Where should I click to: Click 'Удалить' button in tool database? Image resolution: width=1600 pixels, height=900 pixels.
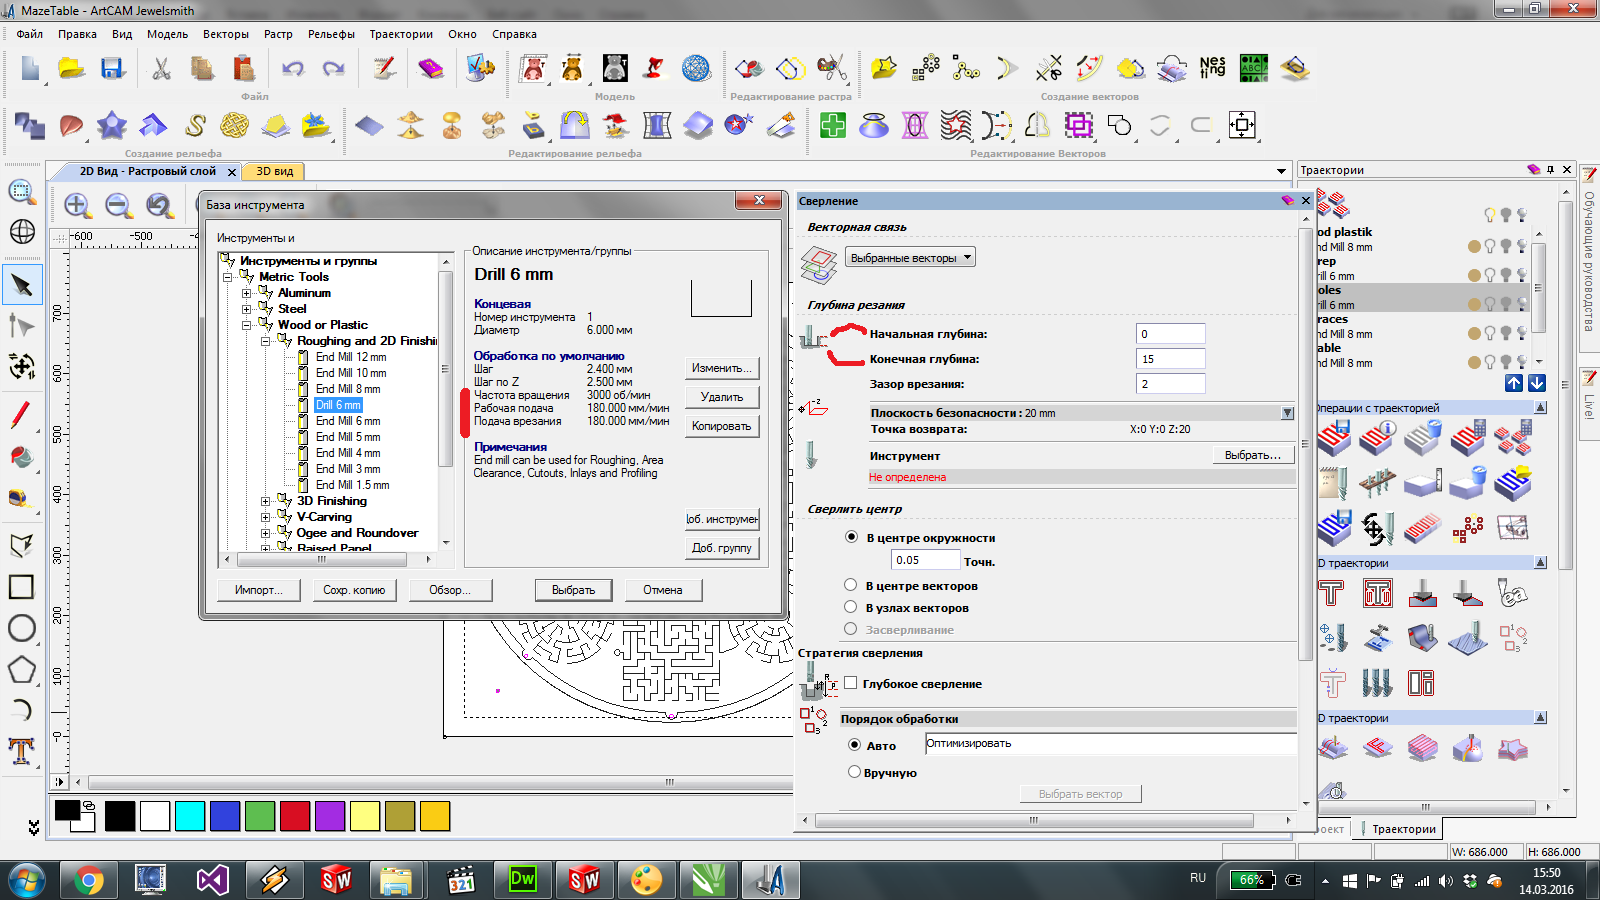click(722, 397)
